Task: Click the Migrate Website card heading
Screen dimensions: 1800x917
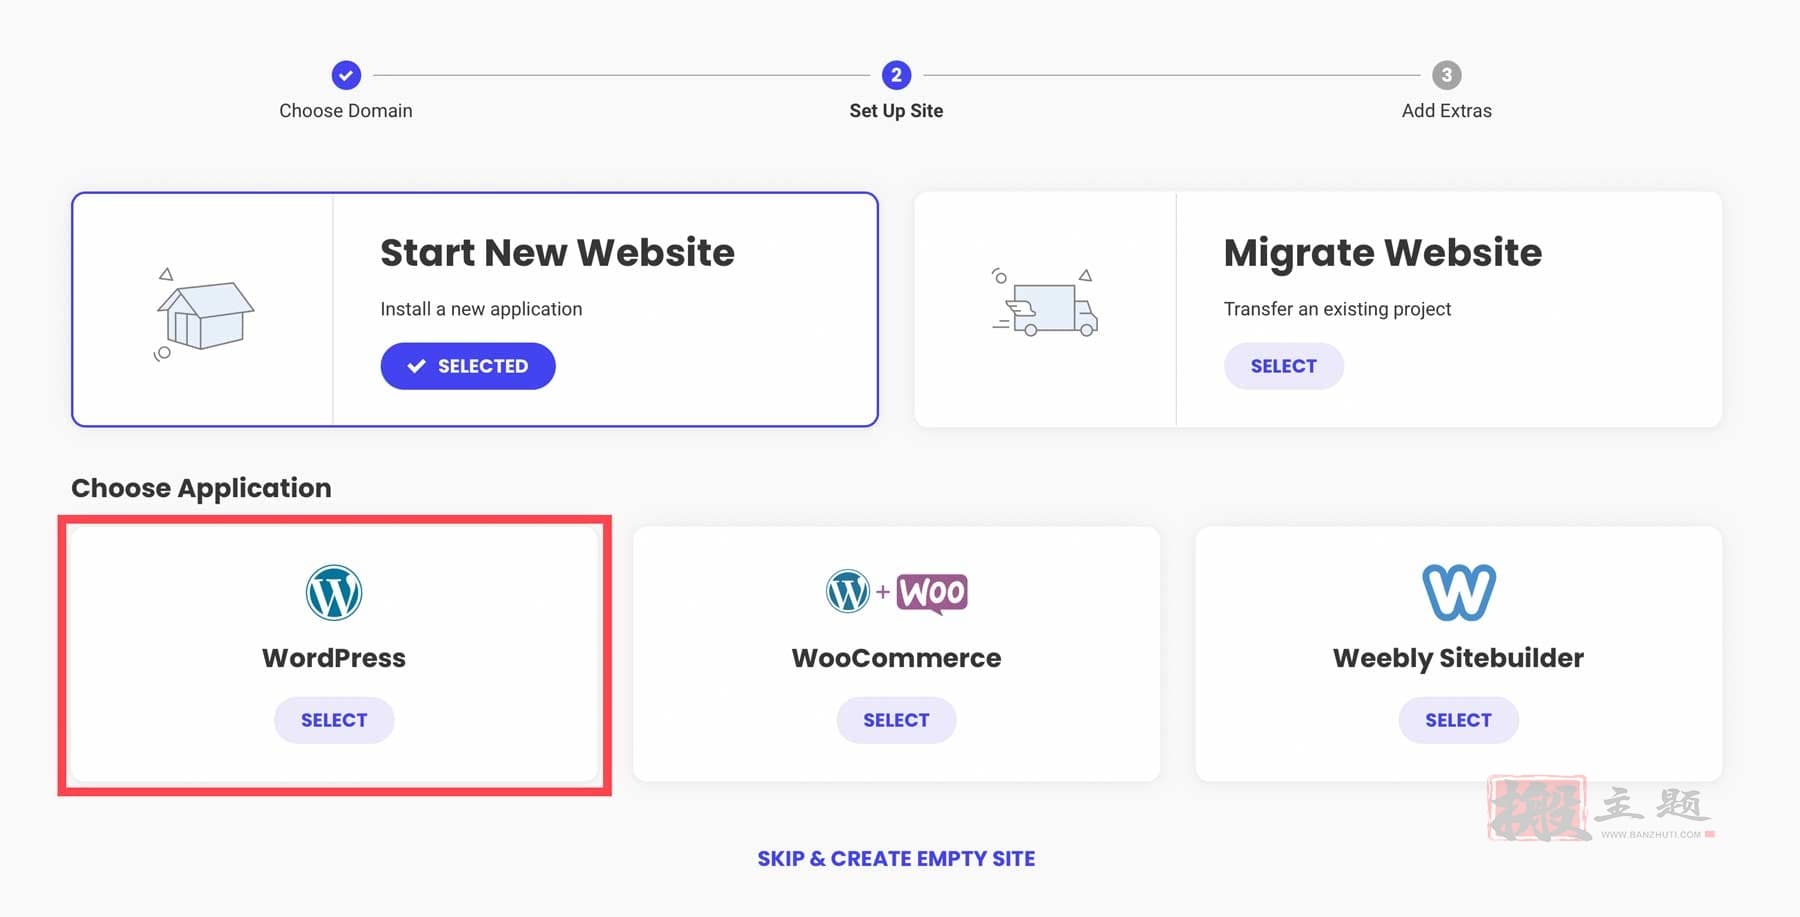Action: pos(1383,254)
